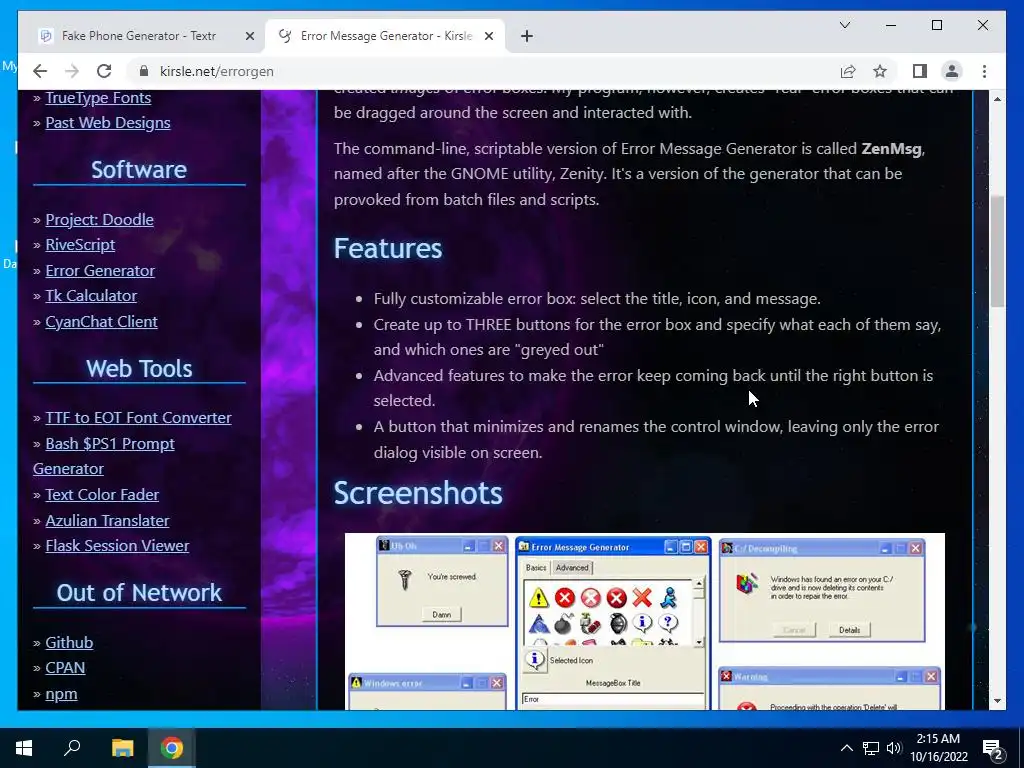This screenshot has height=768, width=1024.
Task: Click the Software section heading
Action: tap(139, 170)
